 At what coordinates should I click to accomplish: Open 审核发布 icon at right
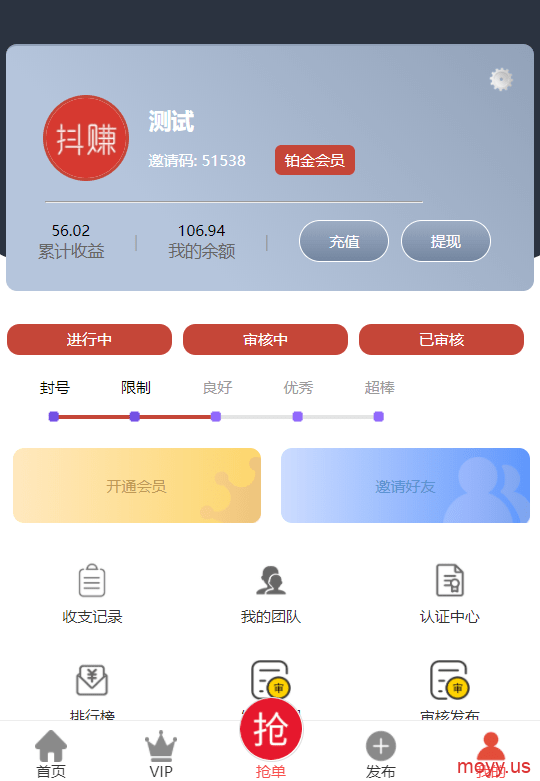(450, 680)
